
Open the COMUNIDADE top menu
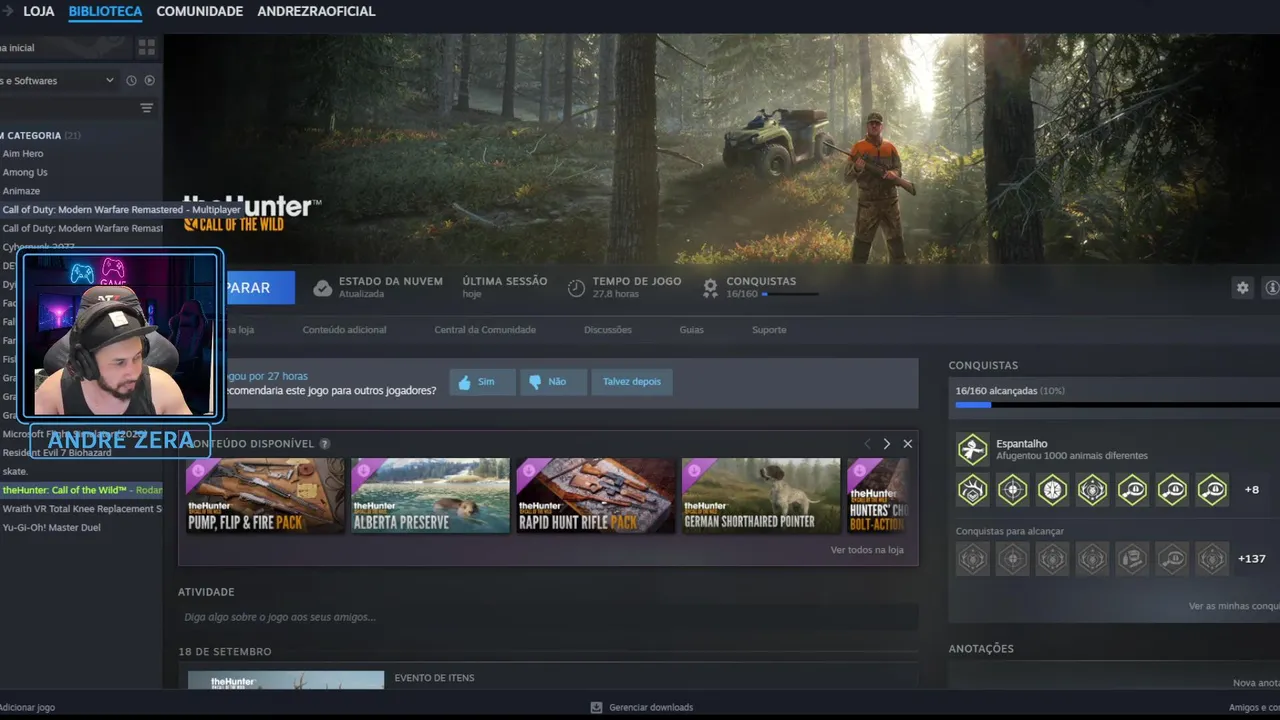(200, 11)
